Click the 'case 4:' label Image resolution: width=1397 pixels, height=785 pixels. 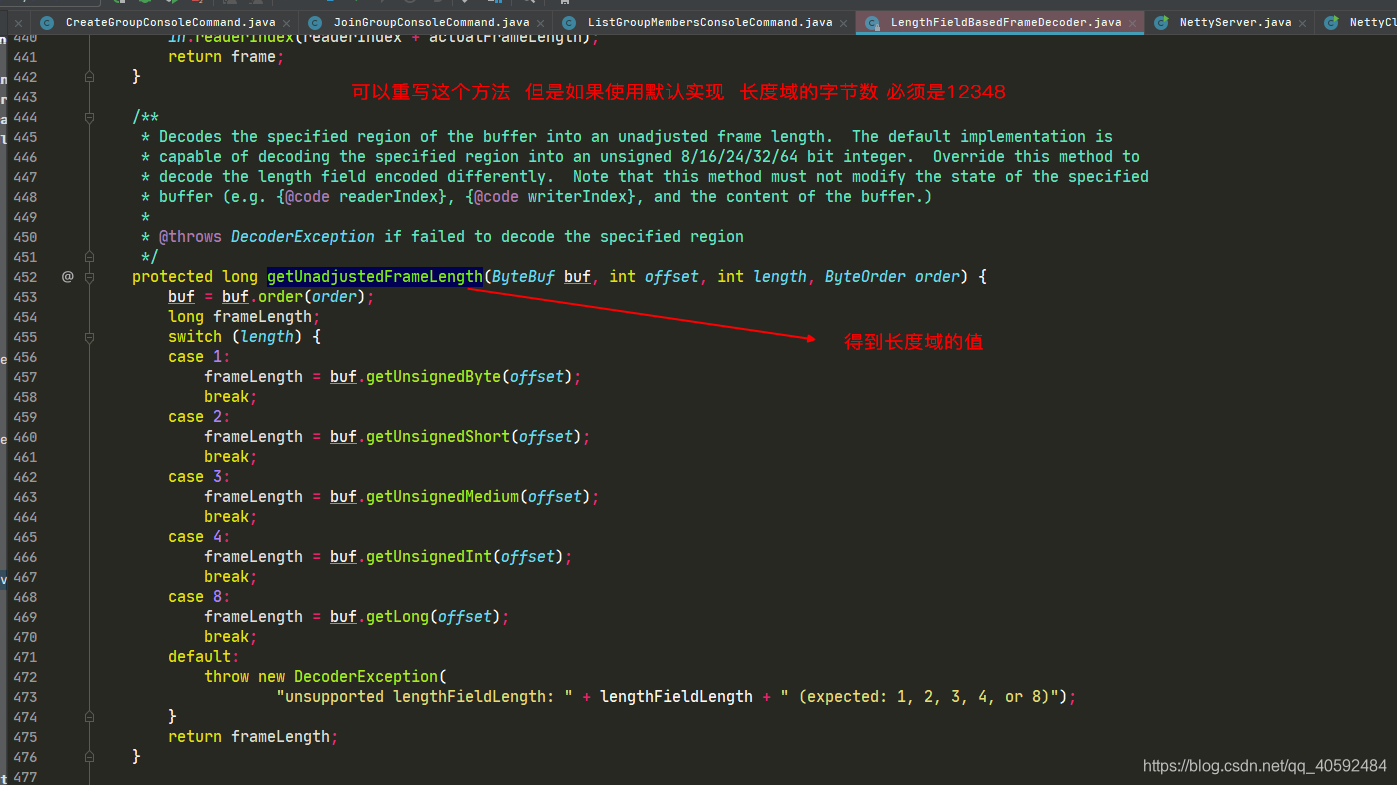click(199, 537)
